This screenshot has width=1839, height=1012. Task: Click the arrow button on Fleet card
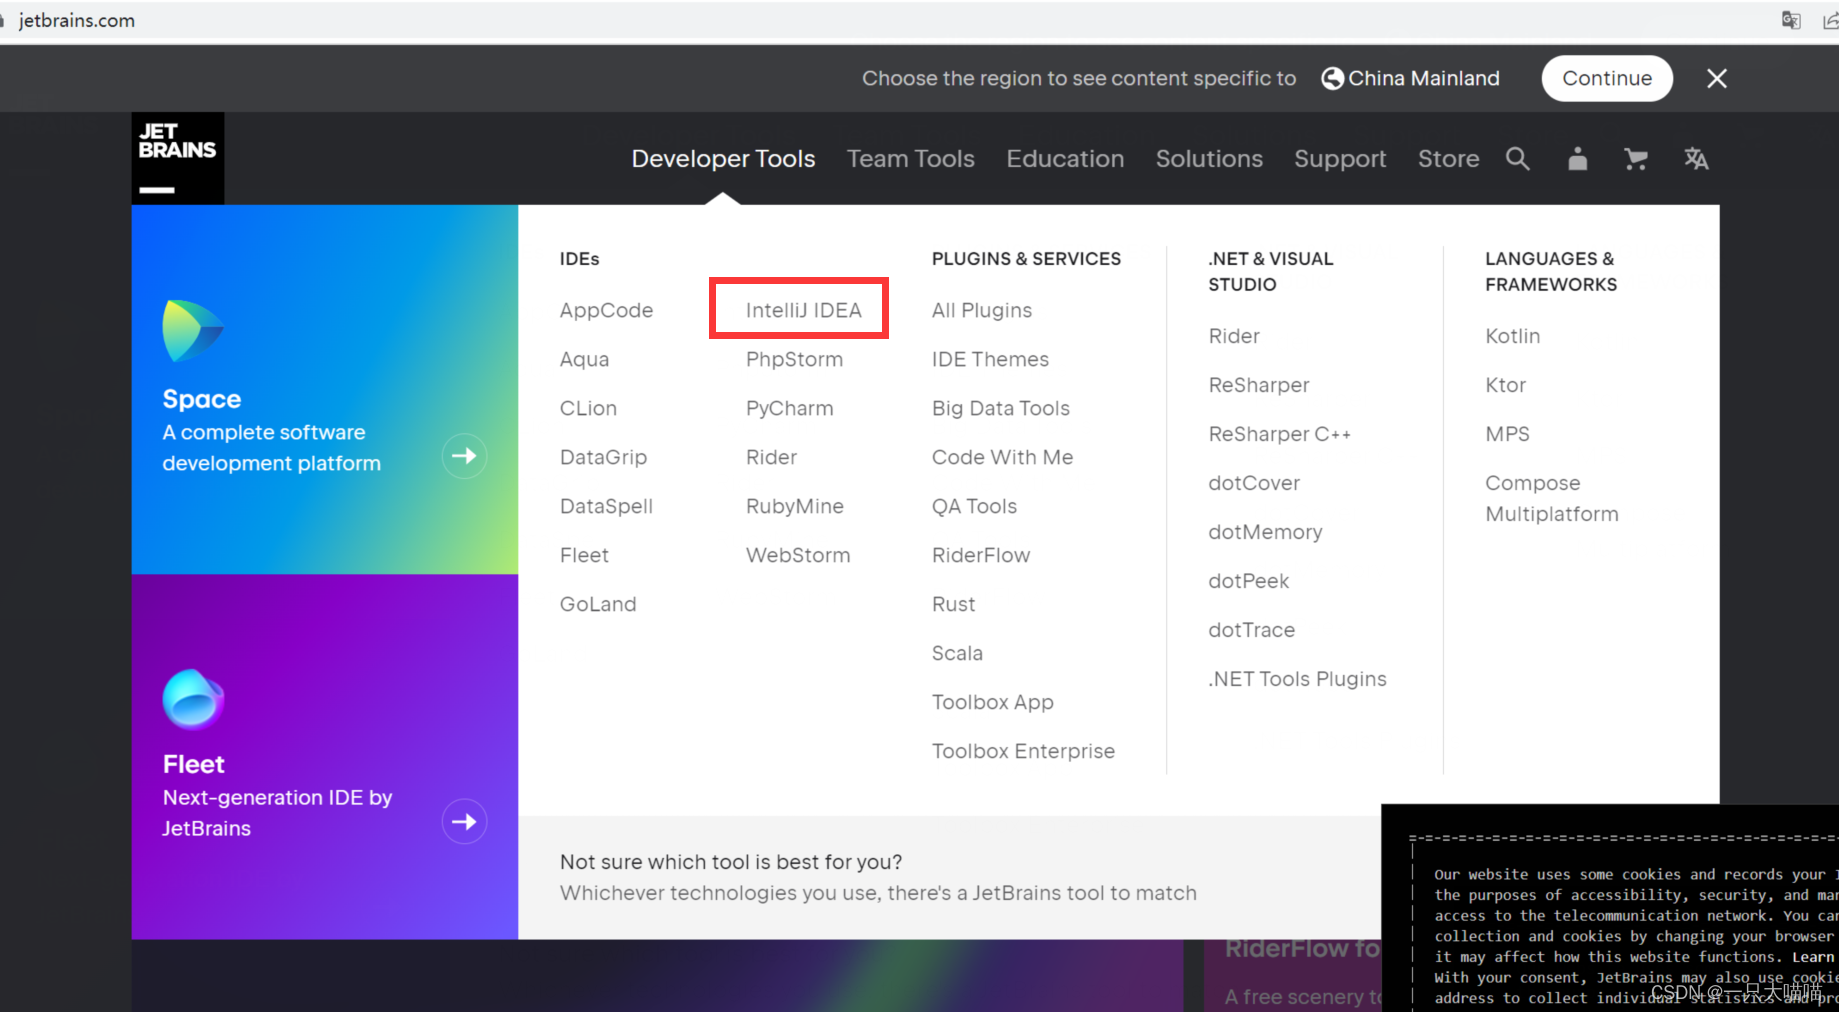pos(464,822)
